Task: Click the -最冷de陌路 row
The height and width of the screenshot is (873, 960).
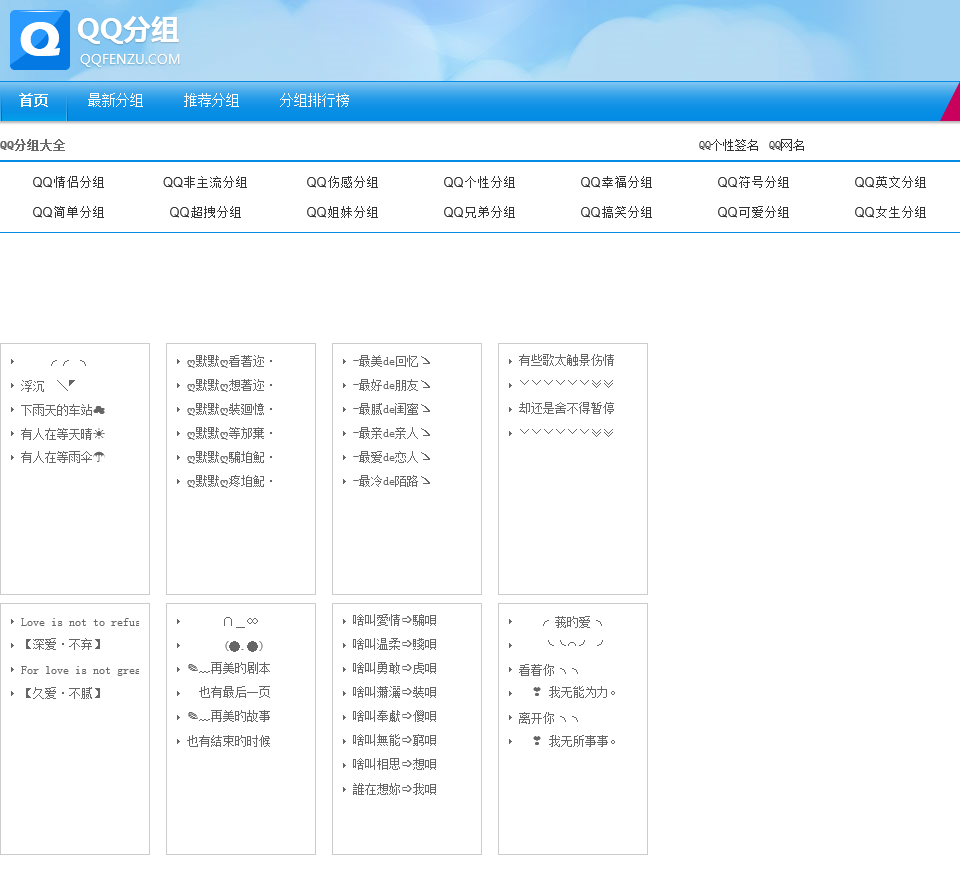Action: coord(391,481)
